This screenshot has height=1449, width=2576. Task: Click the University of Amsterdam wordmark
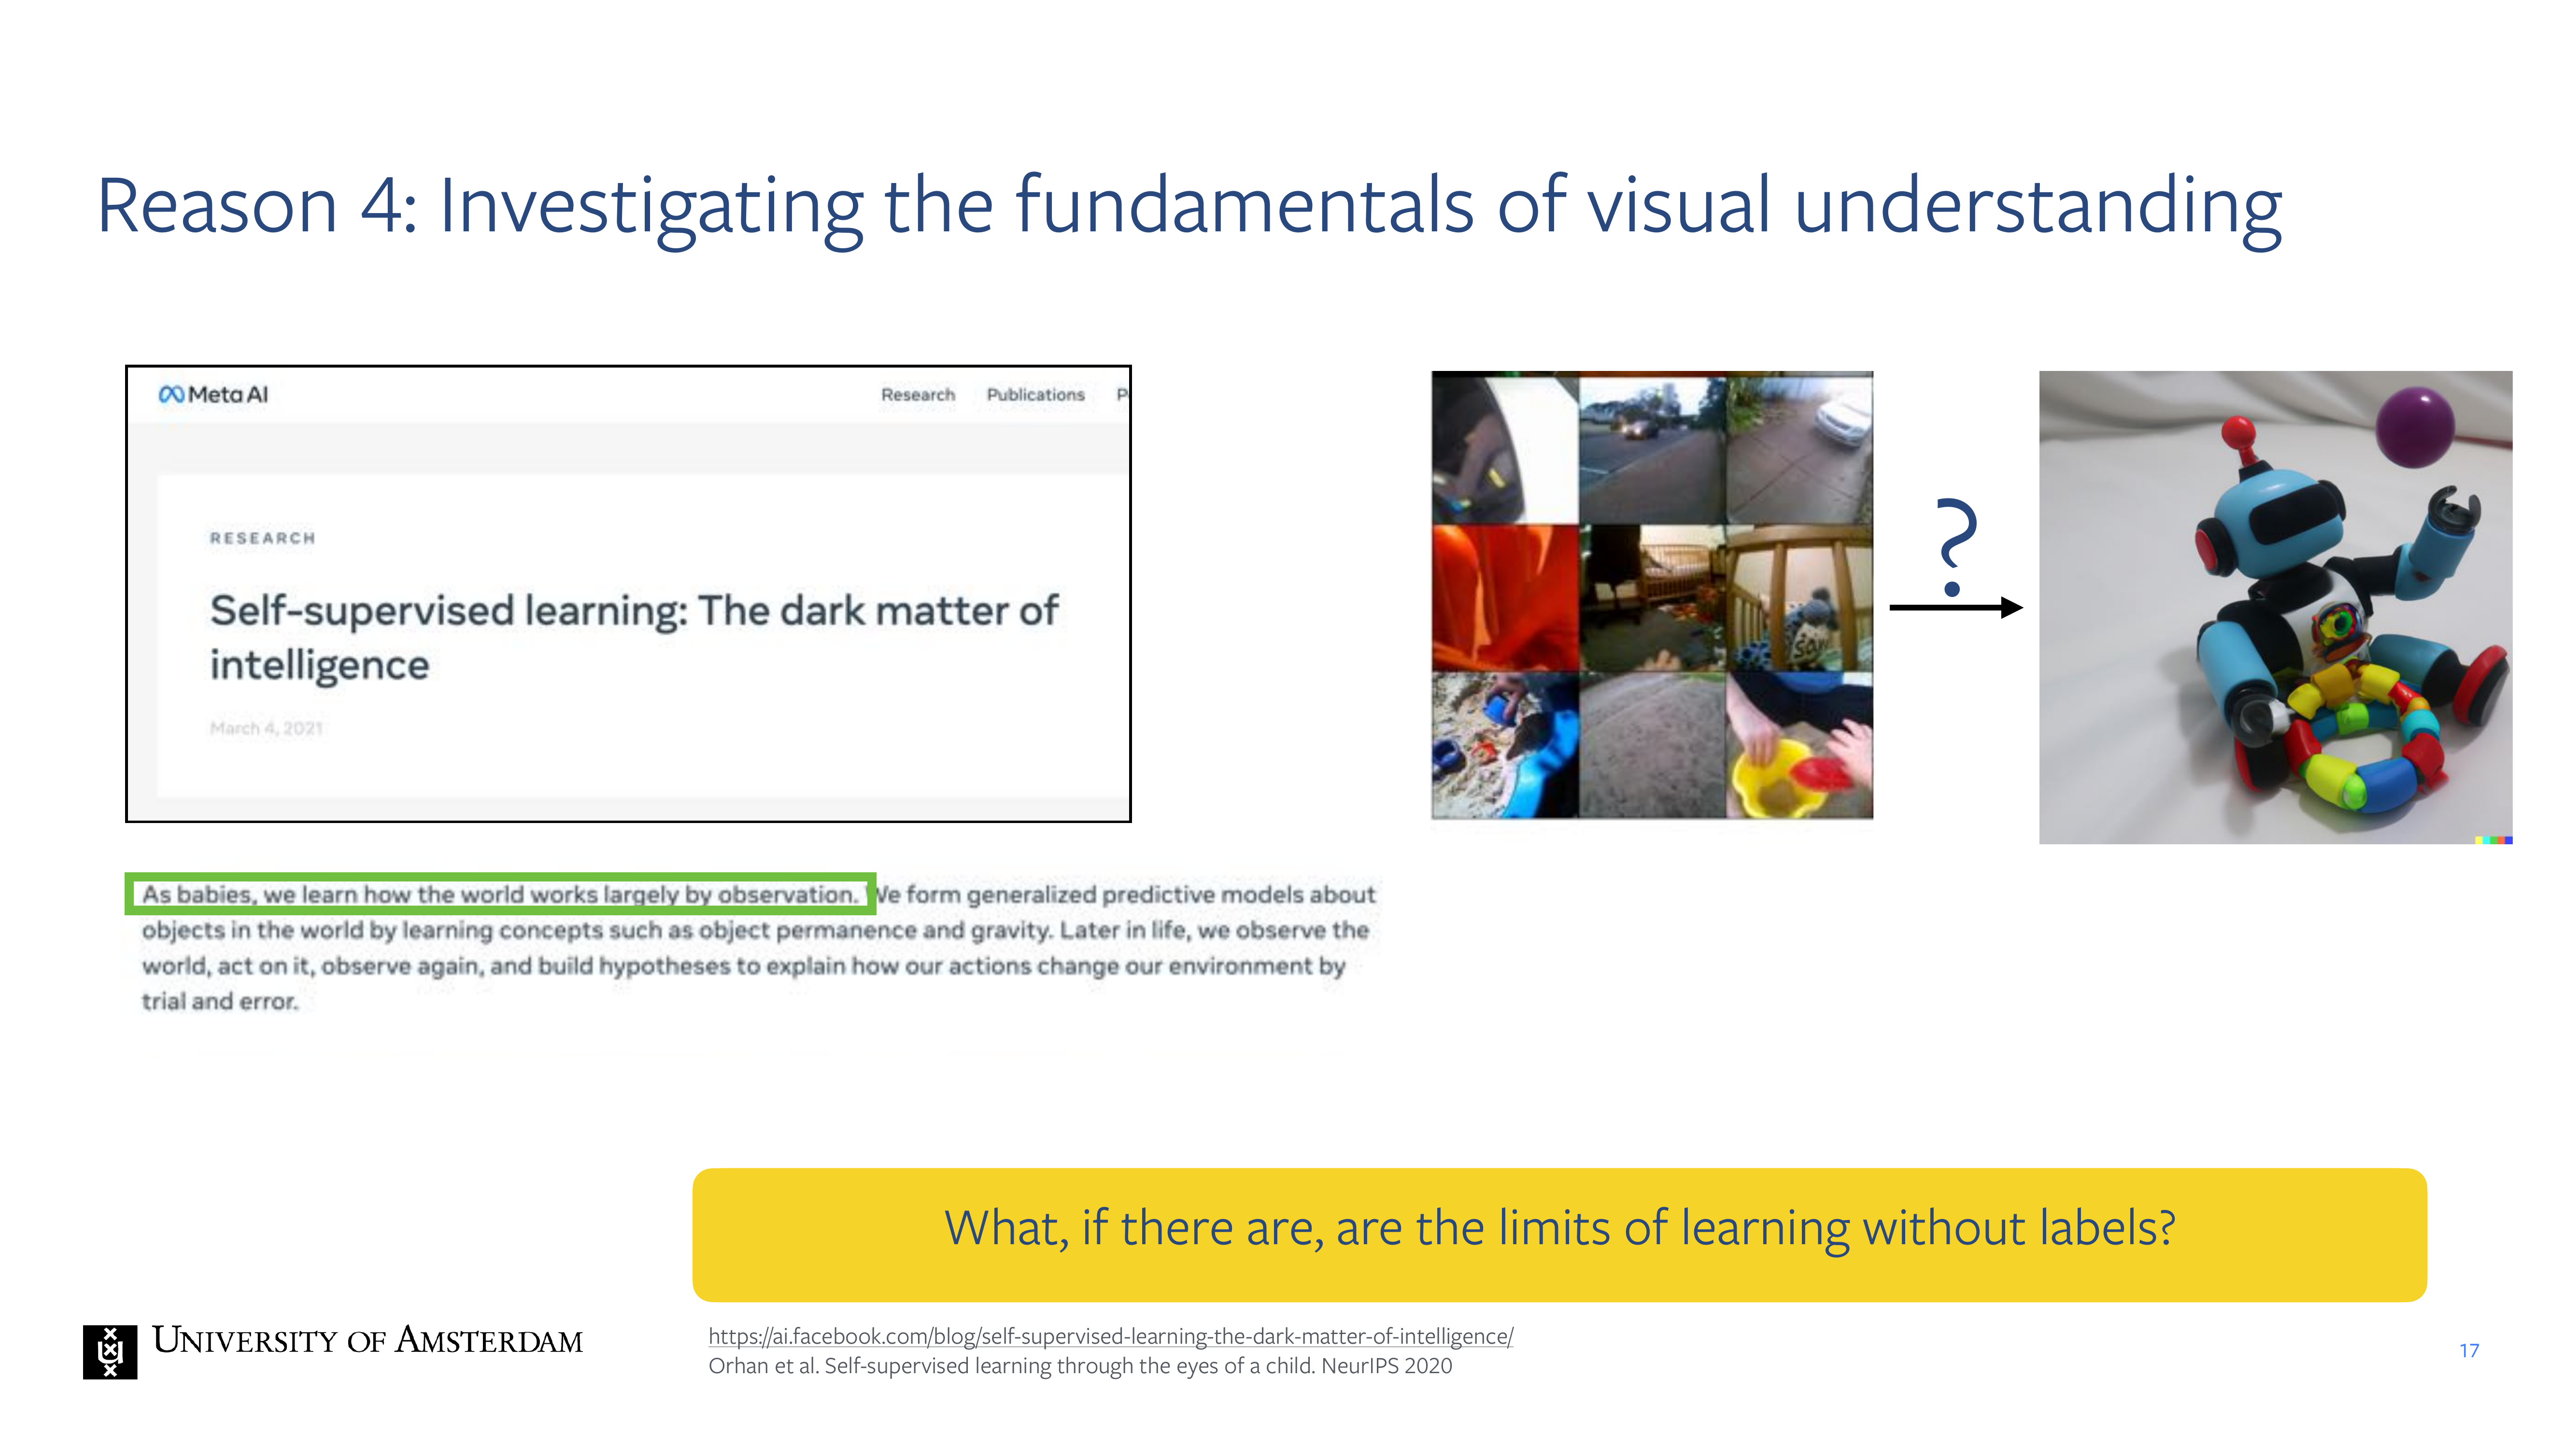click(367, 1340)
